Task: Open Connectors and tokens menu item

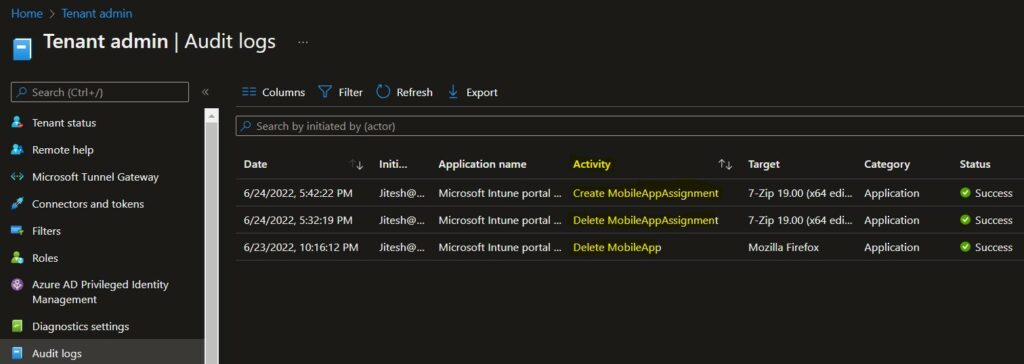Action: tap(88, 204)
